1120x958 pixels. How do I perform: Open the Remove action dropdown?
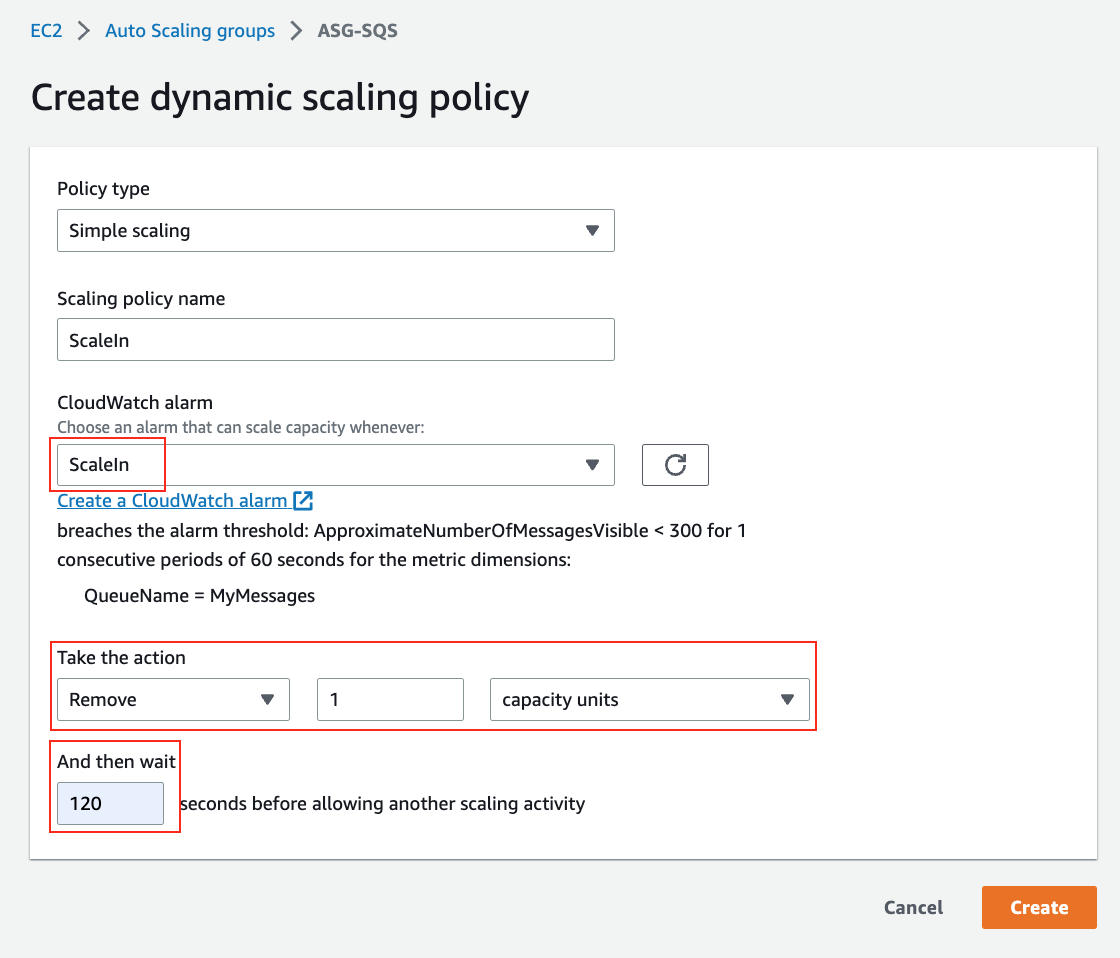click(x=174, y=699)
